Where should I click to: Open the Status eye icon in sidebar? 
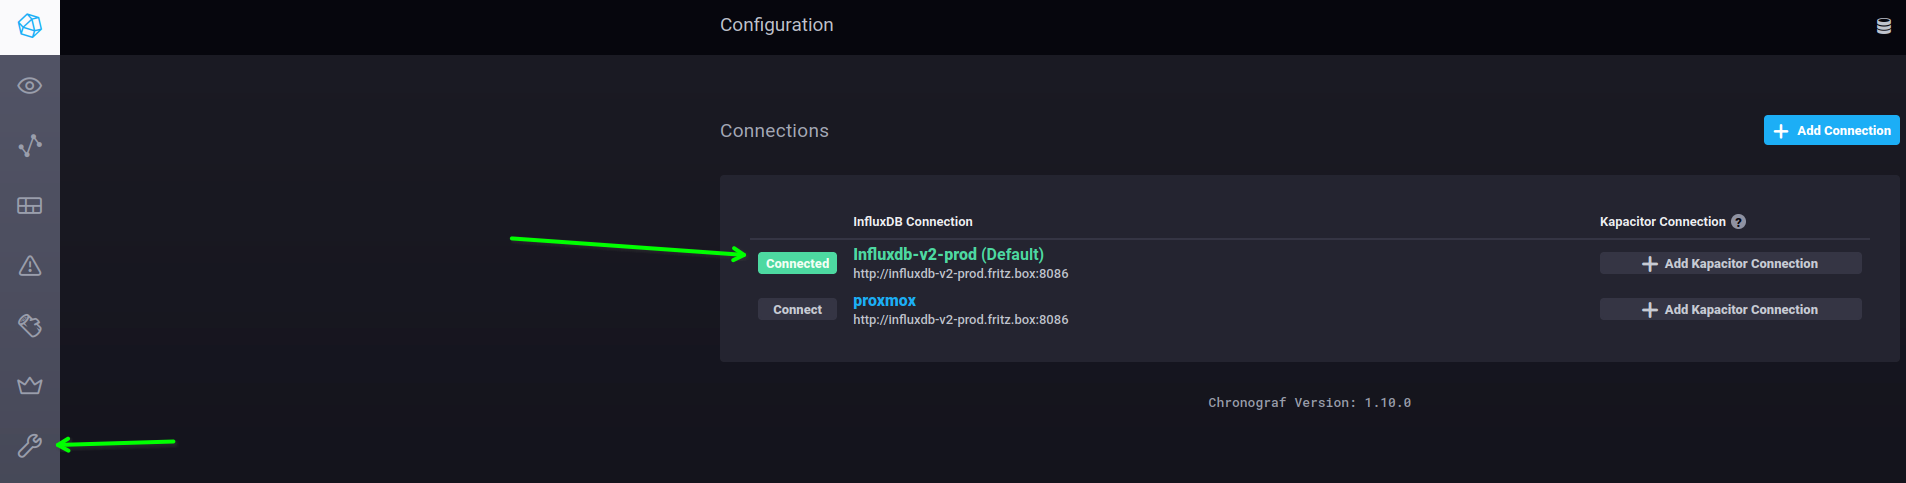pyautogui.click(x=30, y=86)
